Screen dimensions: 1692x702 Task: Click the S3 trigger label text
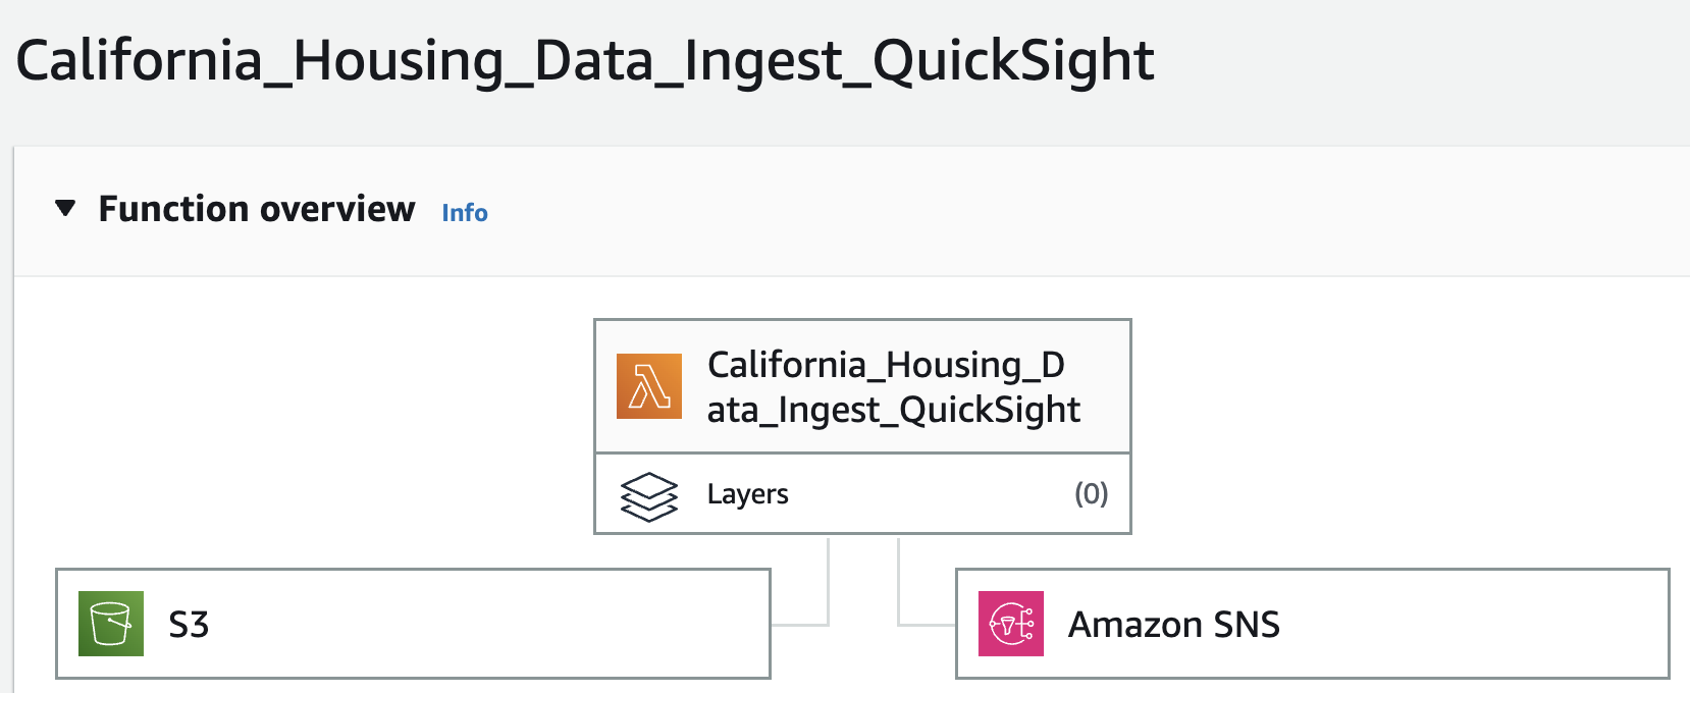188,625
